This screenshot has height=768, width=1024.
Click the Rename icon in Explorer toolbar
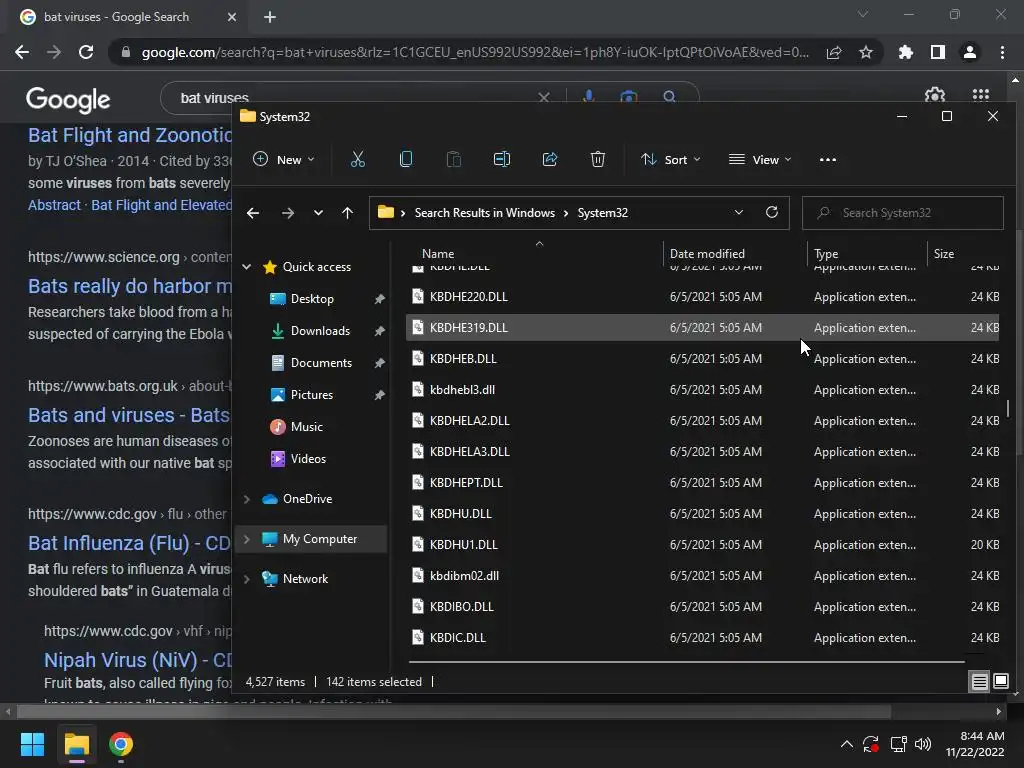[502, 159]
